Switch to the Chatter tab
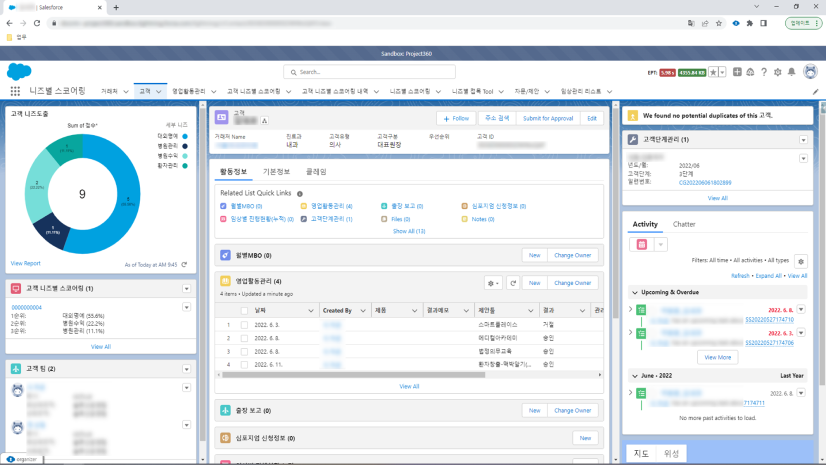Screen dimensions: 826x465 pyautogui.click(x=684, y=224)
